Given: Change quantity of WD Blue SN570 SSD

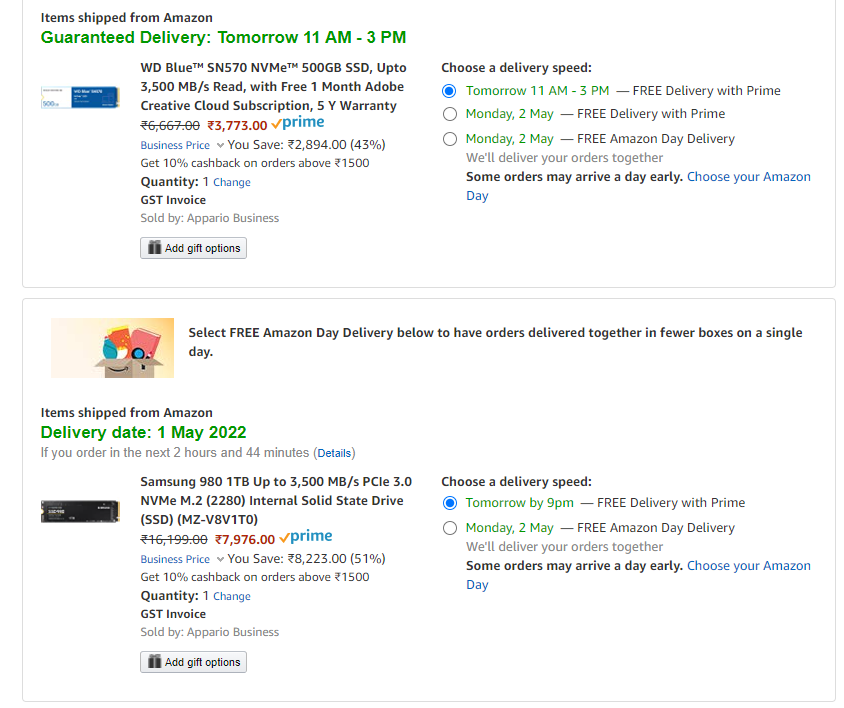Looking at the screenshot, I should click(x=231, y=183).
